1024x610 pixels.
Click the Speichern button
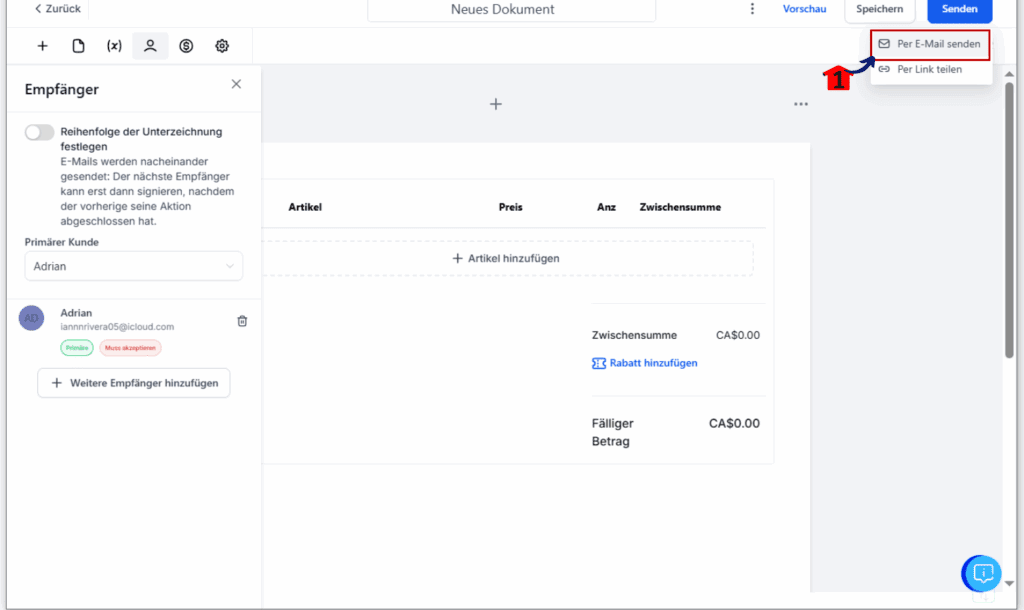coord(880,9)
